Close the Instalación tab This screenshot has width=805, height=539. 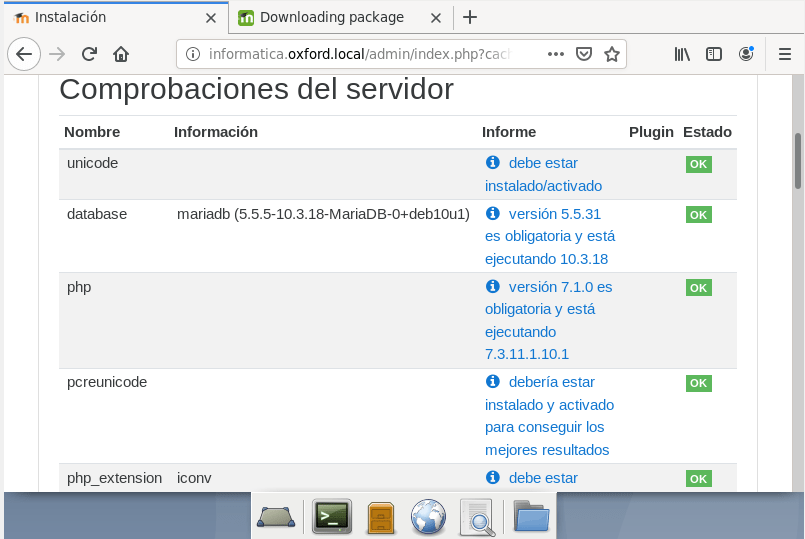tap(210, 17)
